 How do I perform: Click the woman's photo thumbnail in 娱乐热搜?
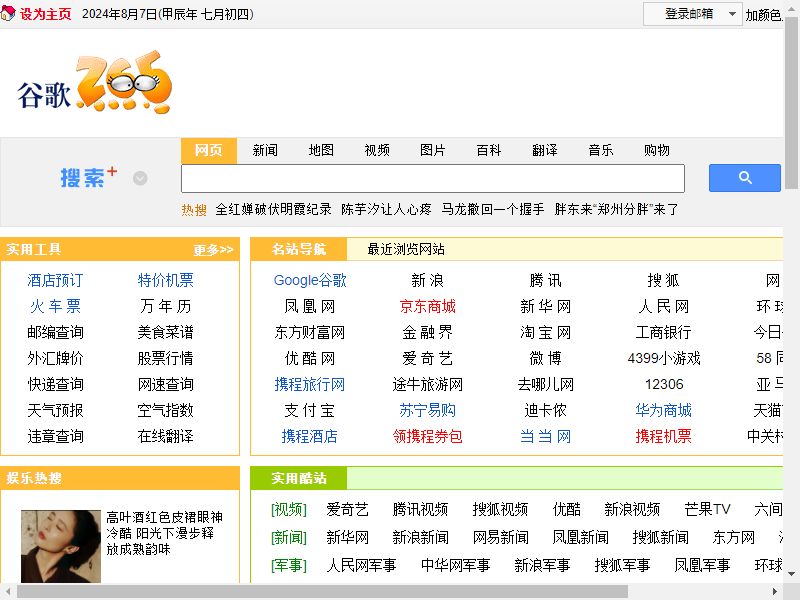(x=61, y=546)
